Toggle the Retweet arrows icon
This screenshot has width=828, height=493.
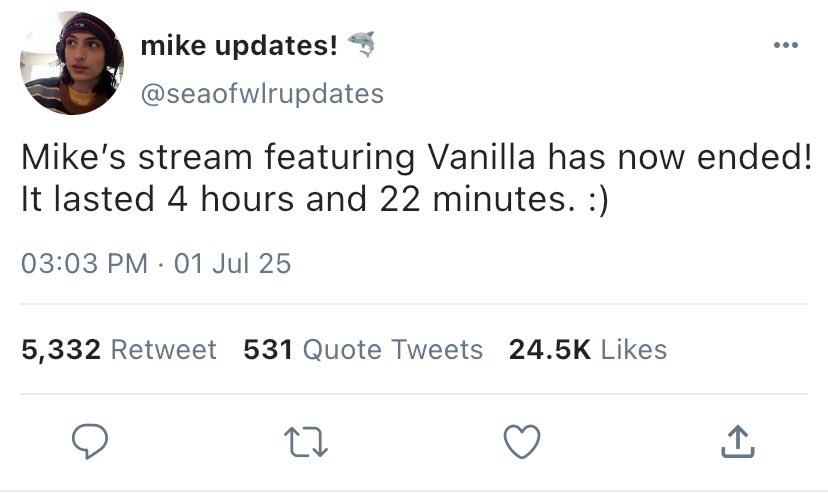click(x=306, y=440)
